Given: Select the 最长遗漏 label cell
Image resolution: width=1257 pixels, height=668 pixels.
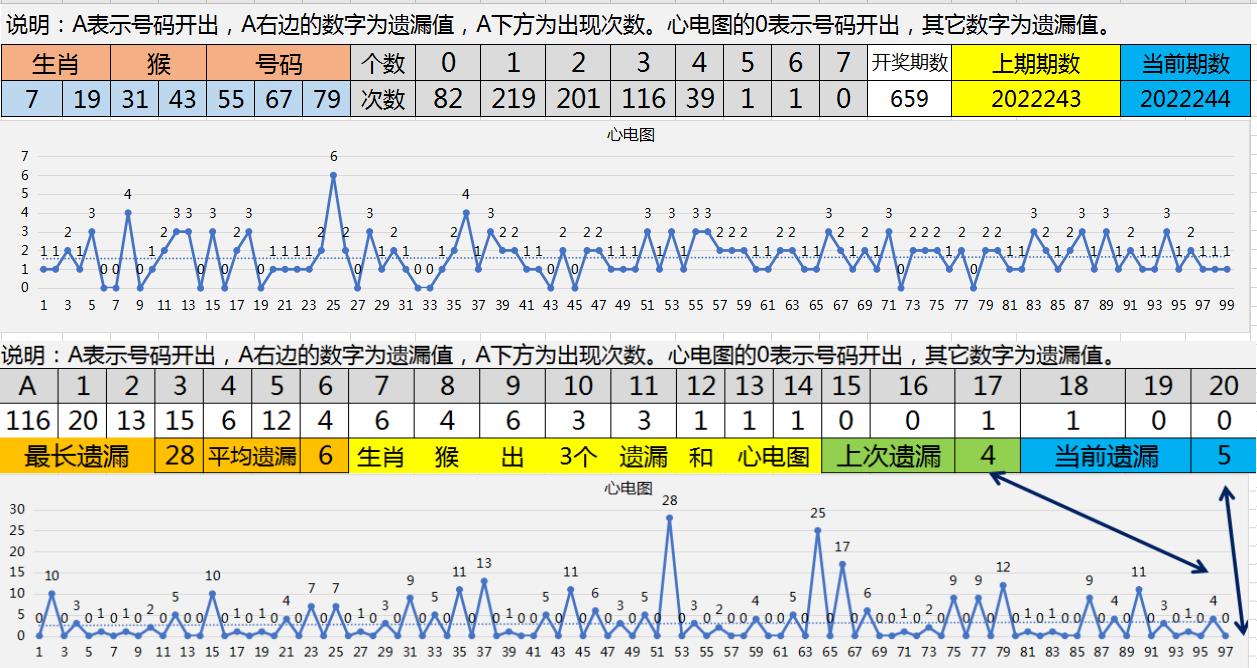Looking at the screenshot, I should coord(78,457).
